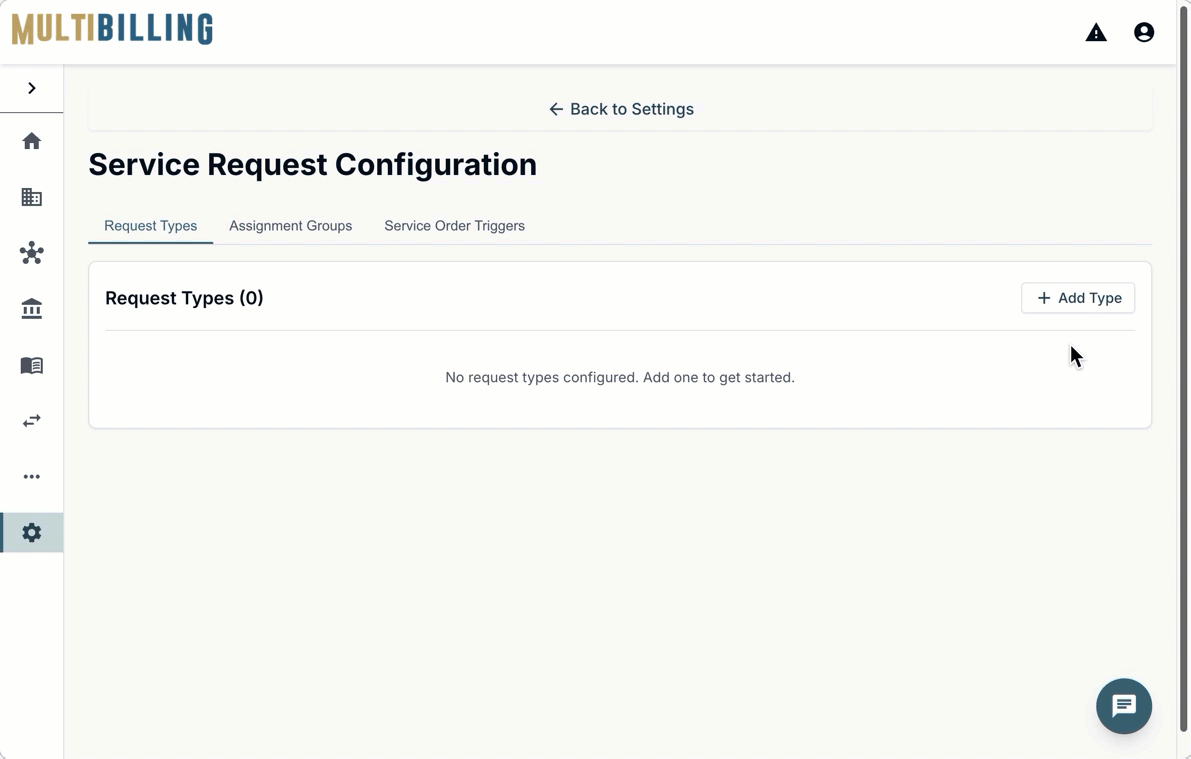Click the back arrow beside Back to Settings
This screenshot has height=759, width=1191.
(x=556, y=109)
